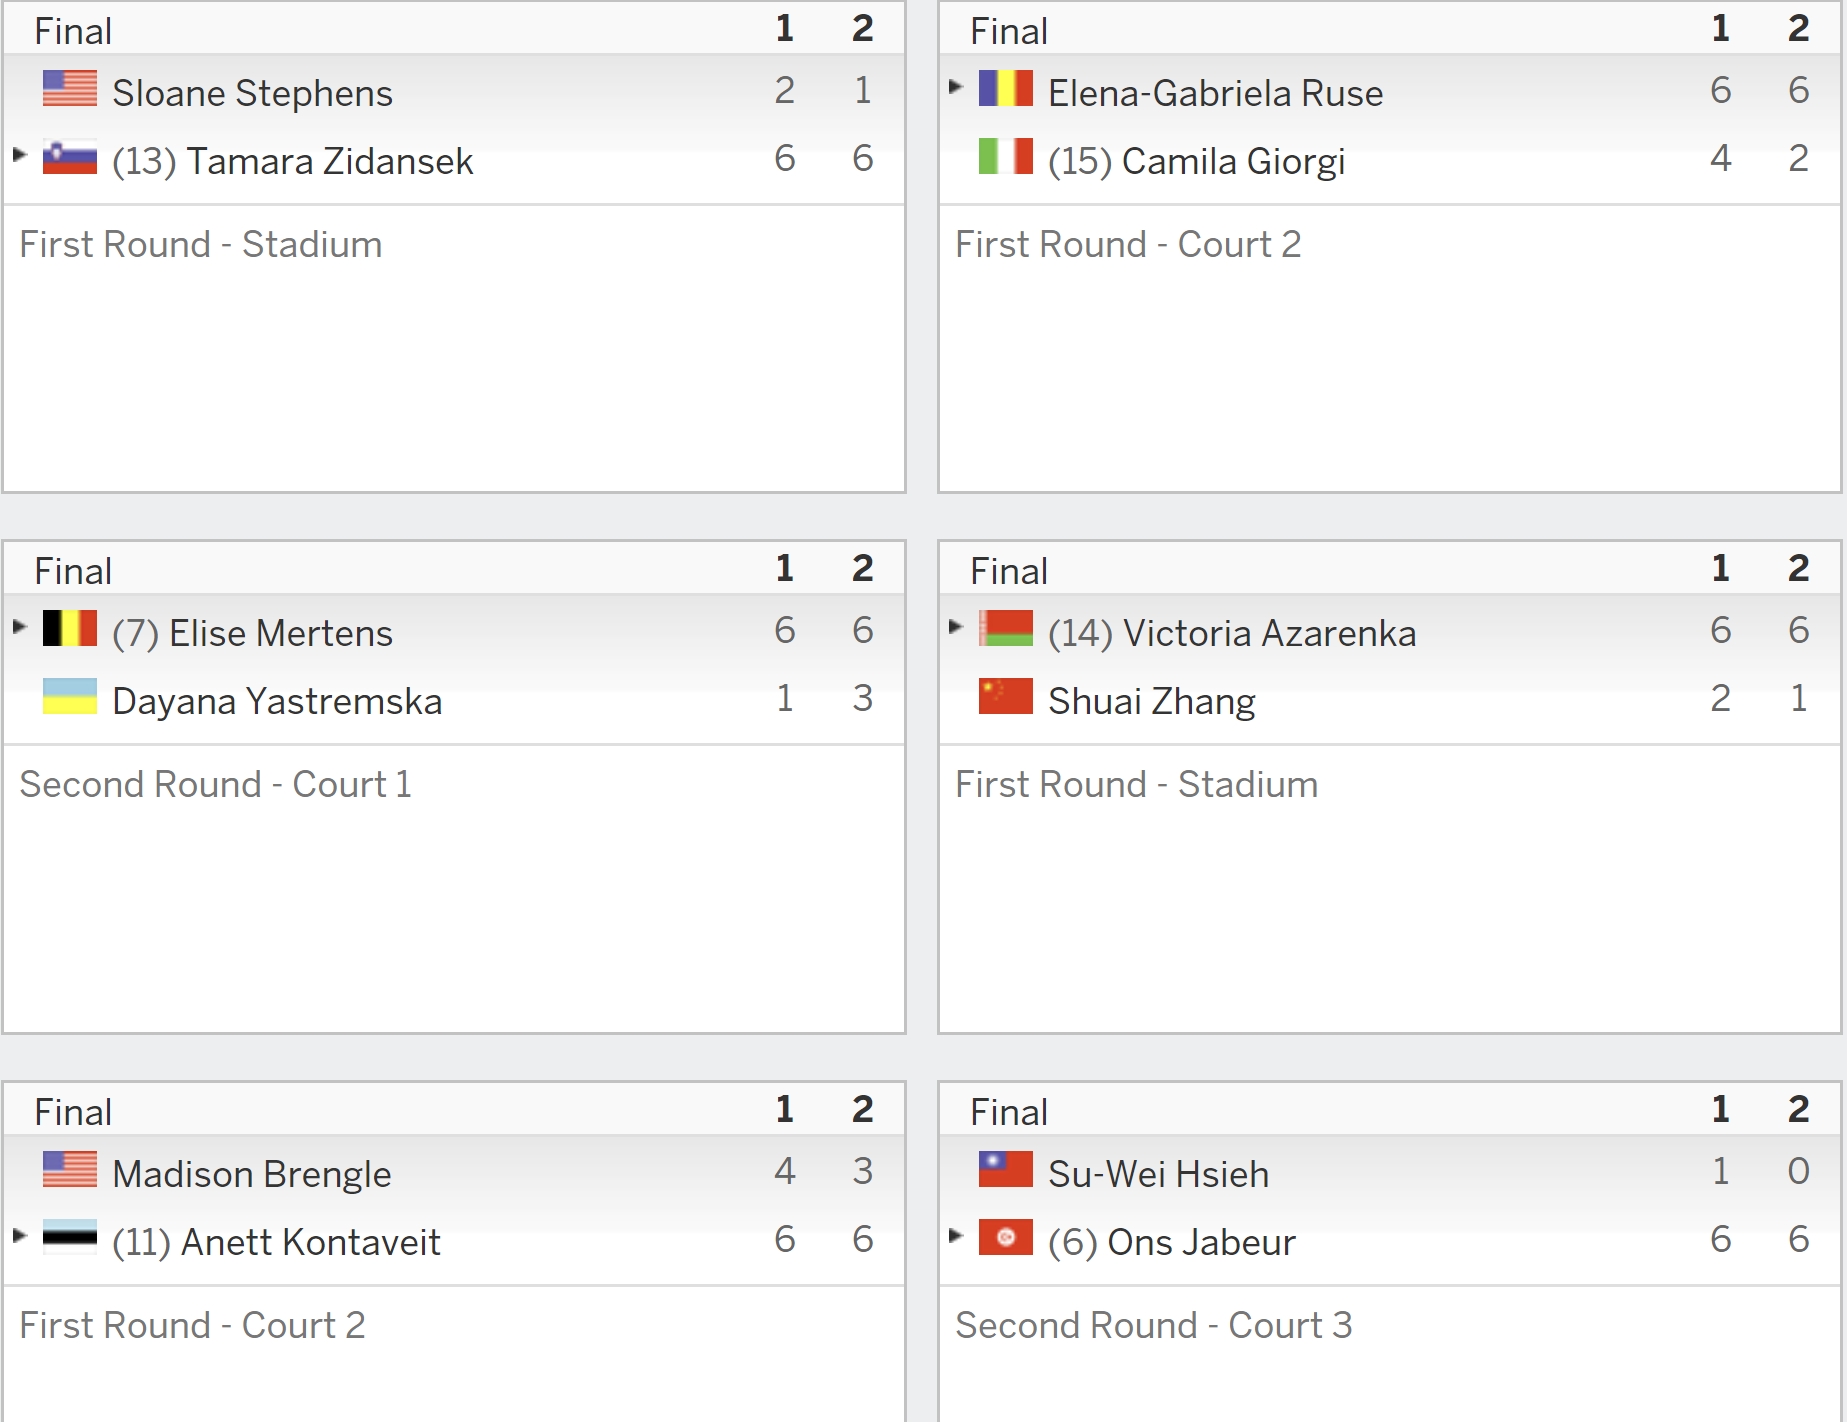Click the Estonia flag beside Anett Kontaveit
Screen dimensions: 1847x1422
pyautogui.click(x=70, y=1237)
